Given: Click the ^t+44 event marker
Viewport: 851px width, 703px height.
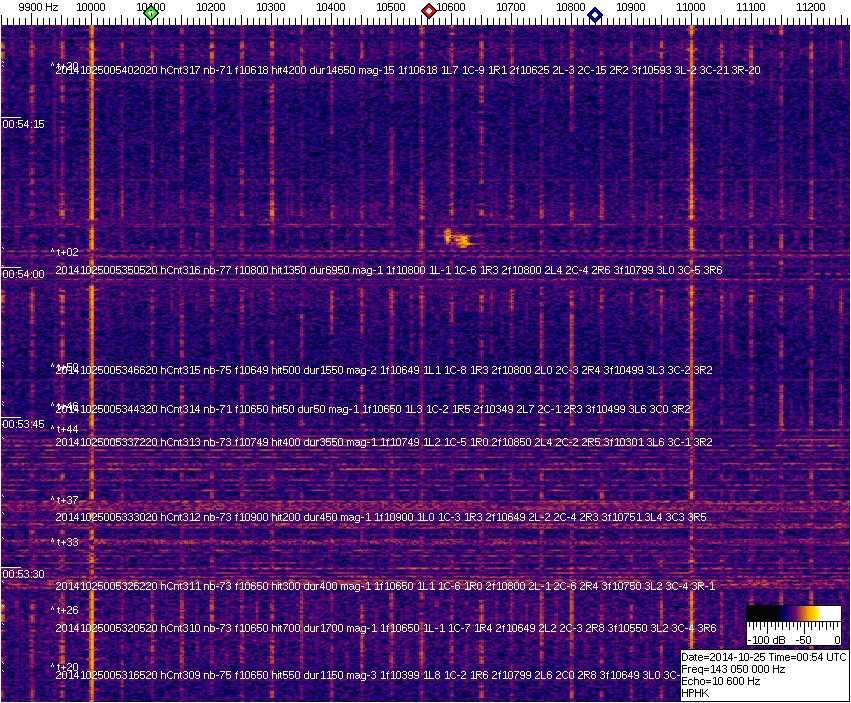Looking at the screenshot, I should click(x=65, y=429).
